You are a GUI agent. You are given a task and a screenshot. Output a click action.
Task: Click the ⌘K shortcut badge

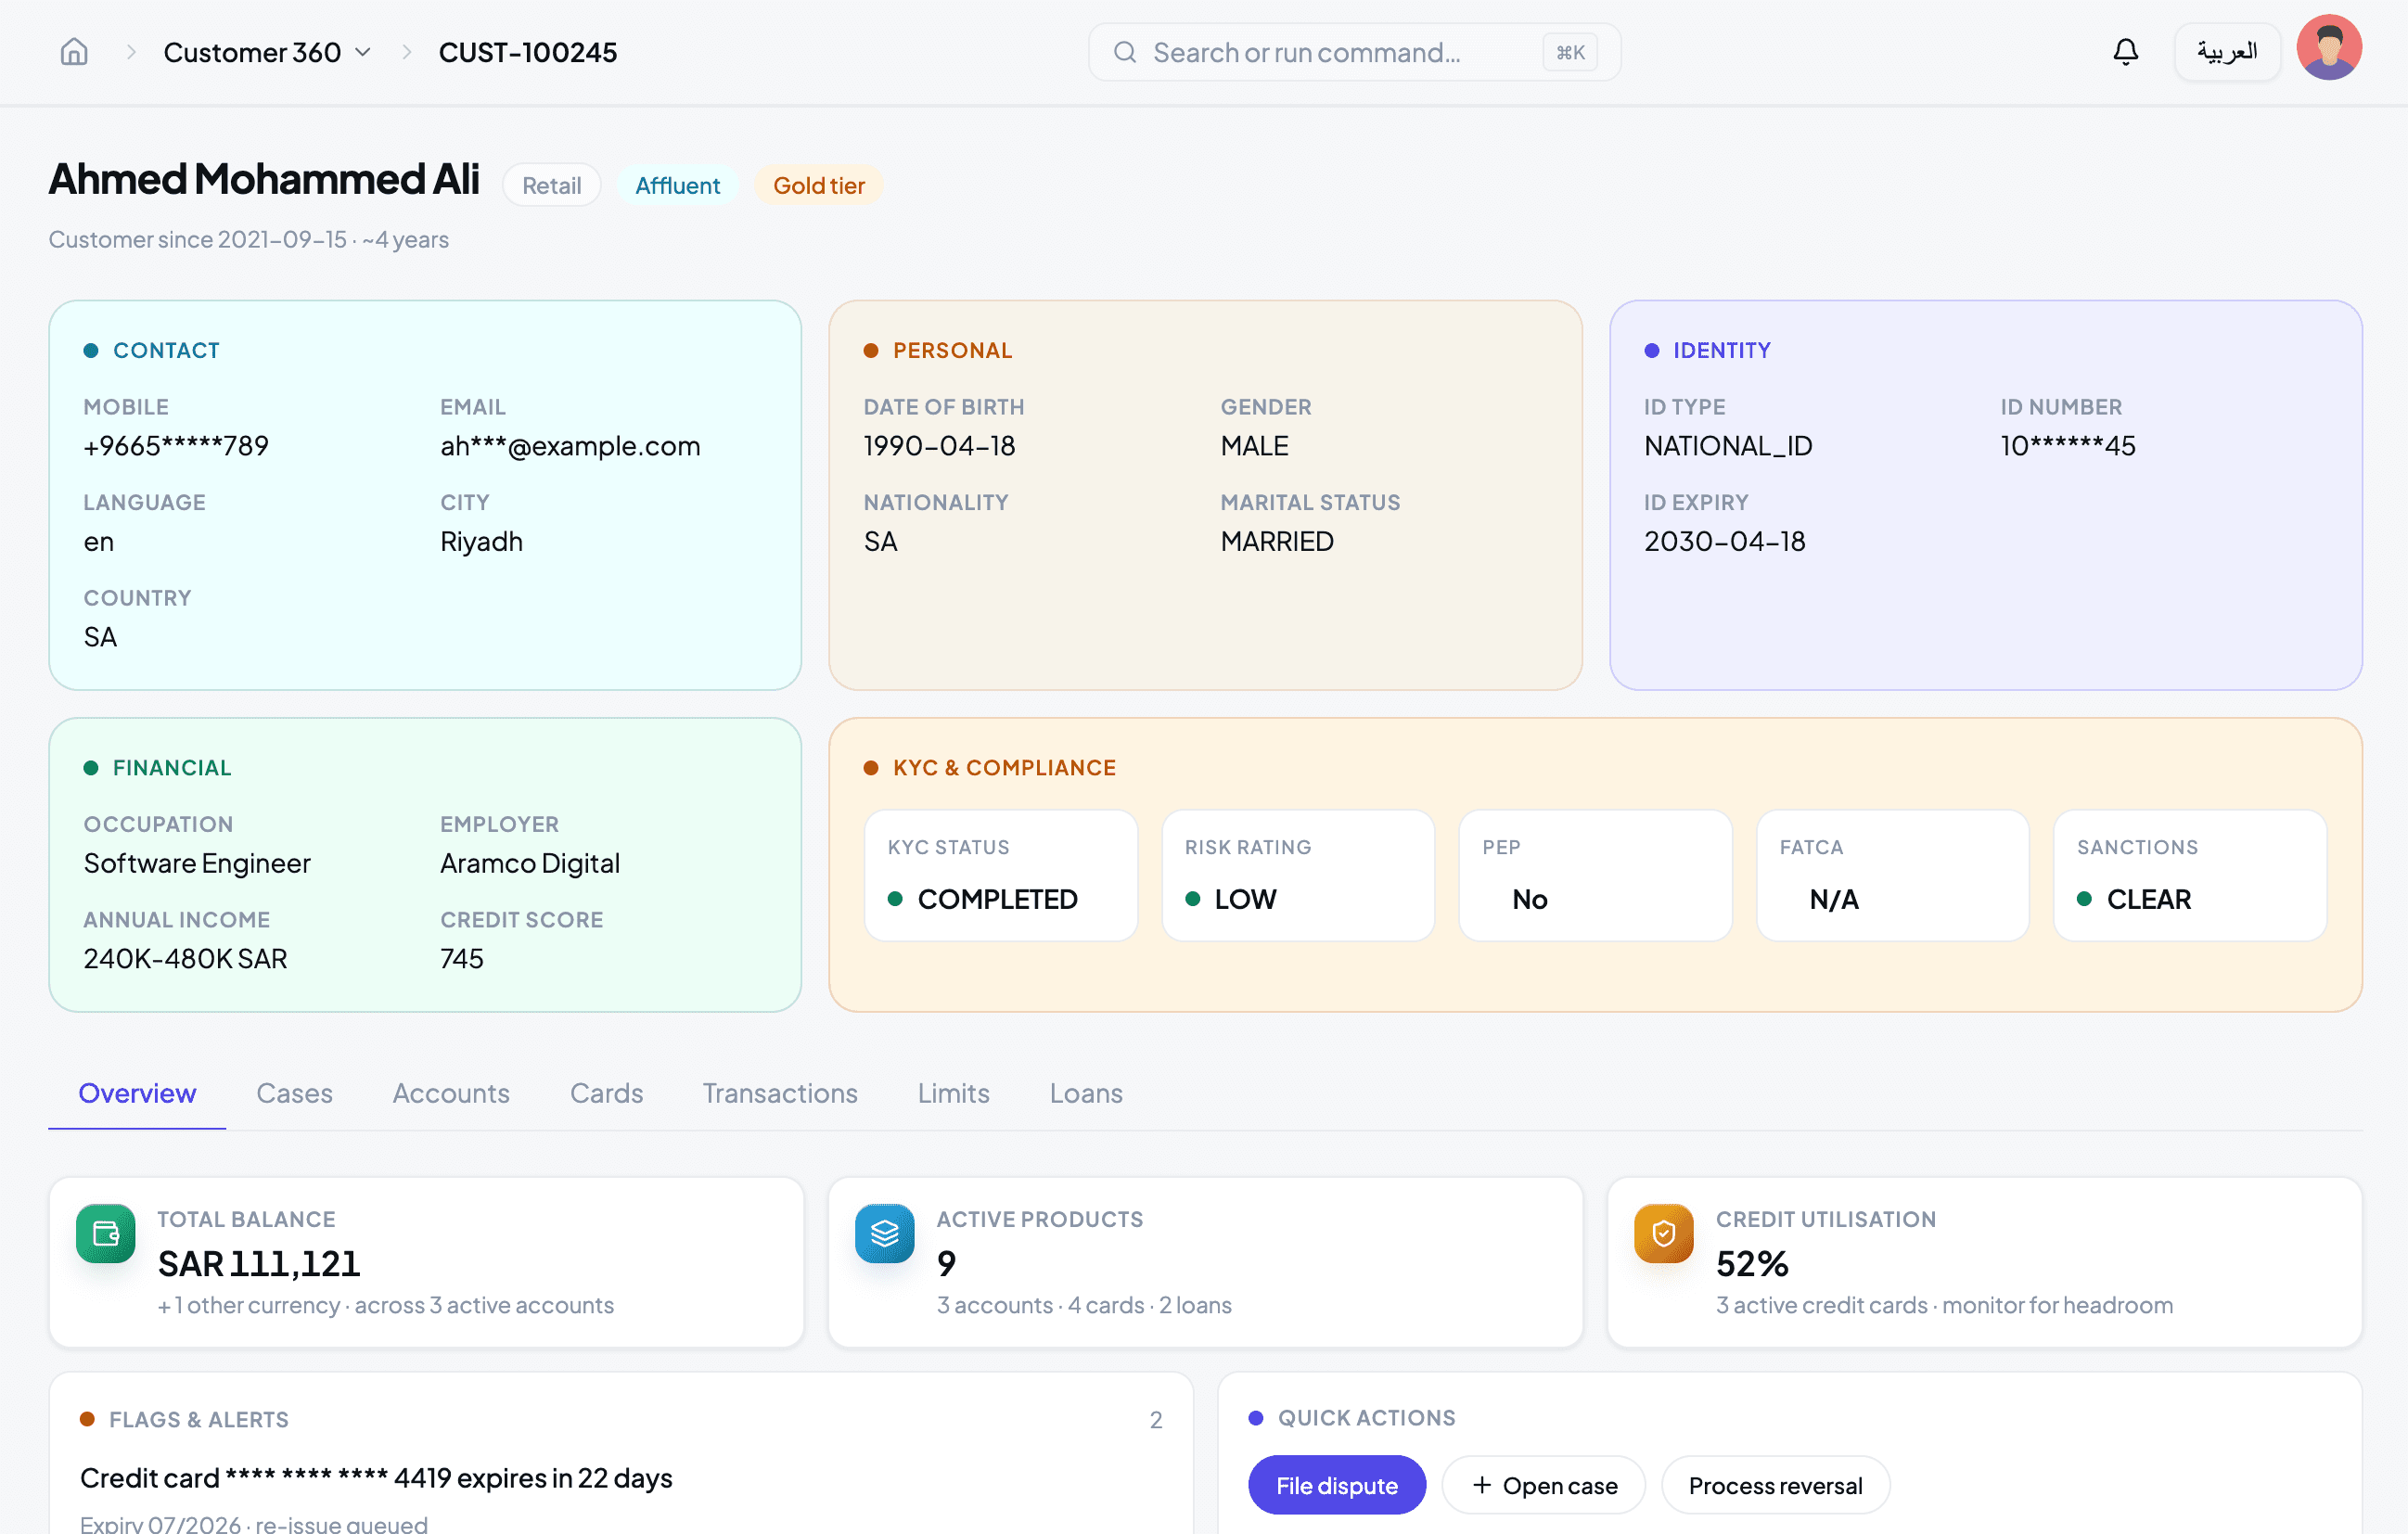point(1570,52)
